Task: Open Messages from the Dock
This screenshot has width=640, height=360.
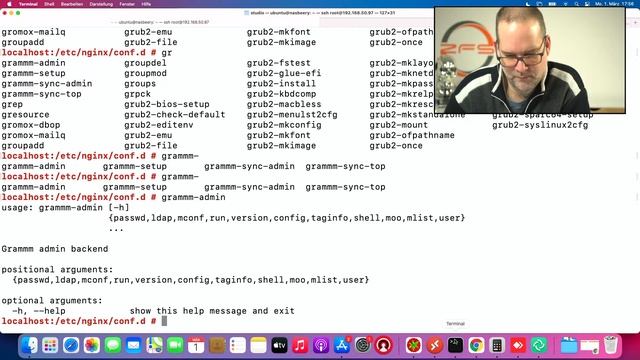Action: (113, 345)
